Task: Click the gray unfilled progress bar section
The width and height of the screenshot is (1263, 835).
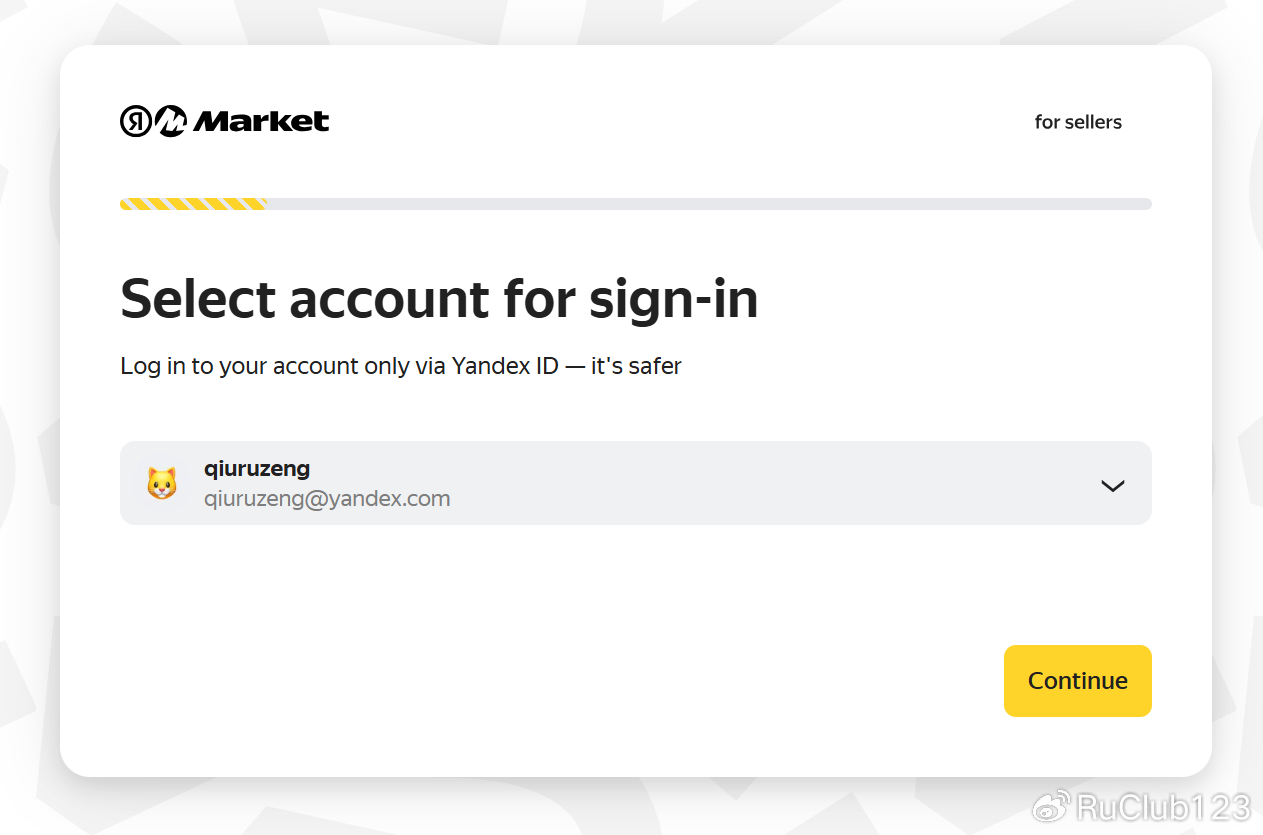Action: pos(709,204)
